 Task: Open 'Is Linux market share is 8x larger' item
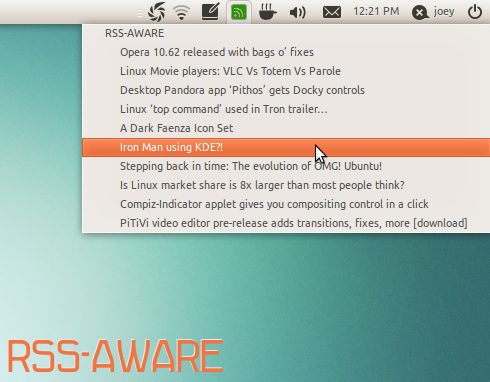[x=286, y=185]
